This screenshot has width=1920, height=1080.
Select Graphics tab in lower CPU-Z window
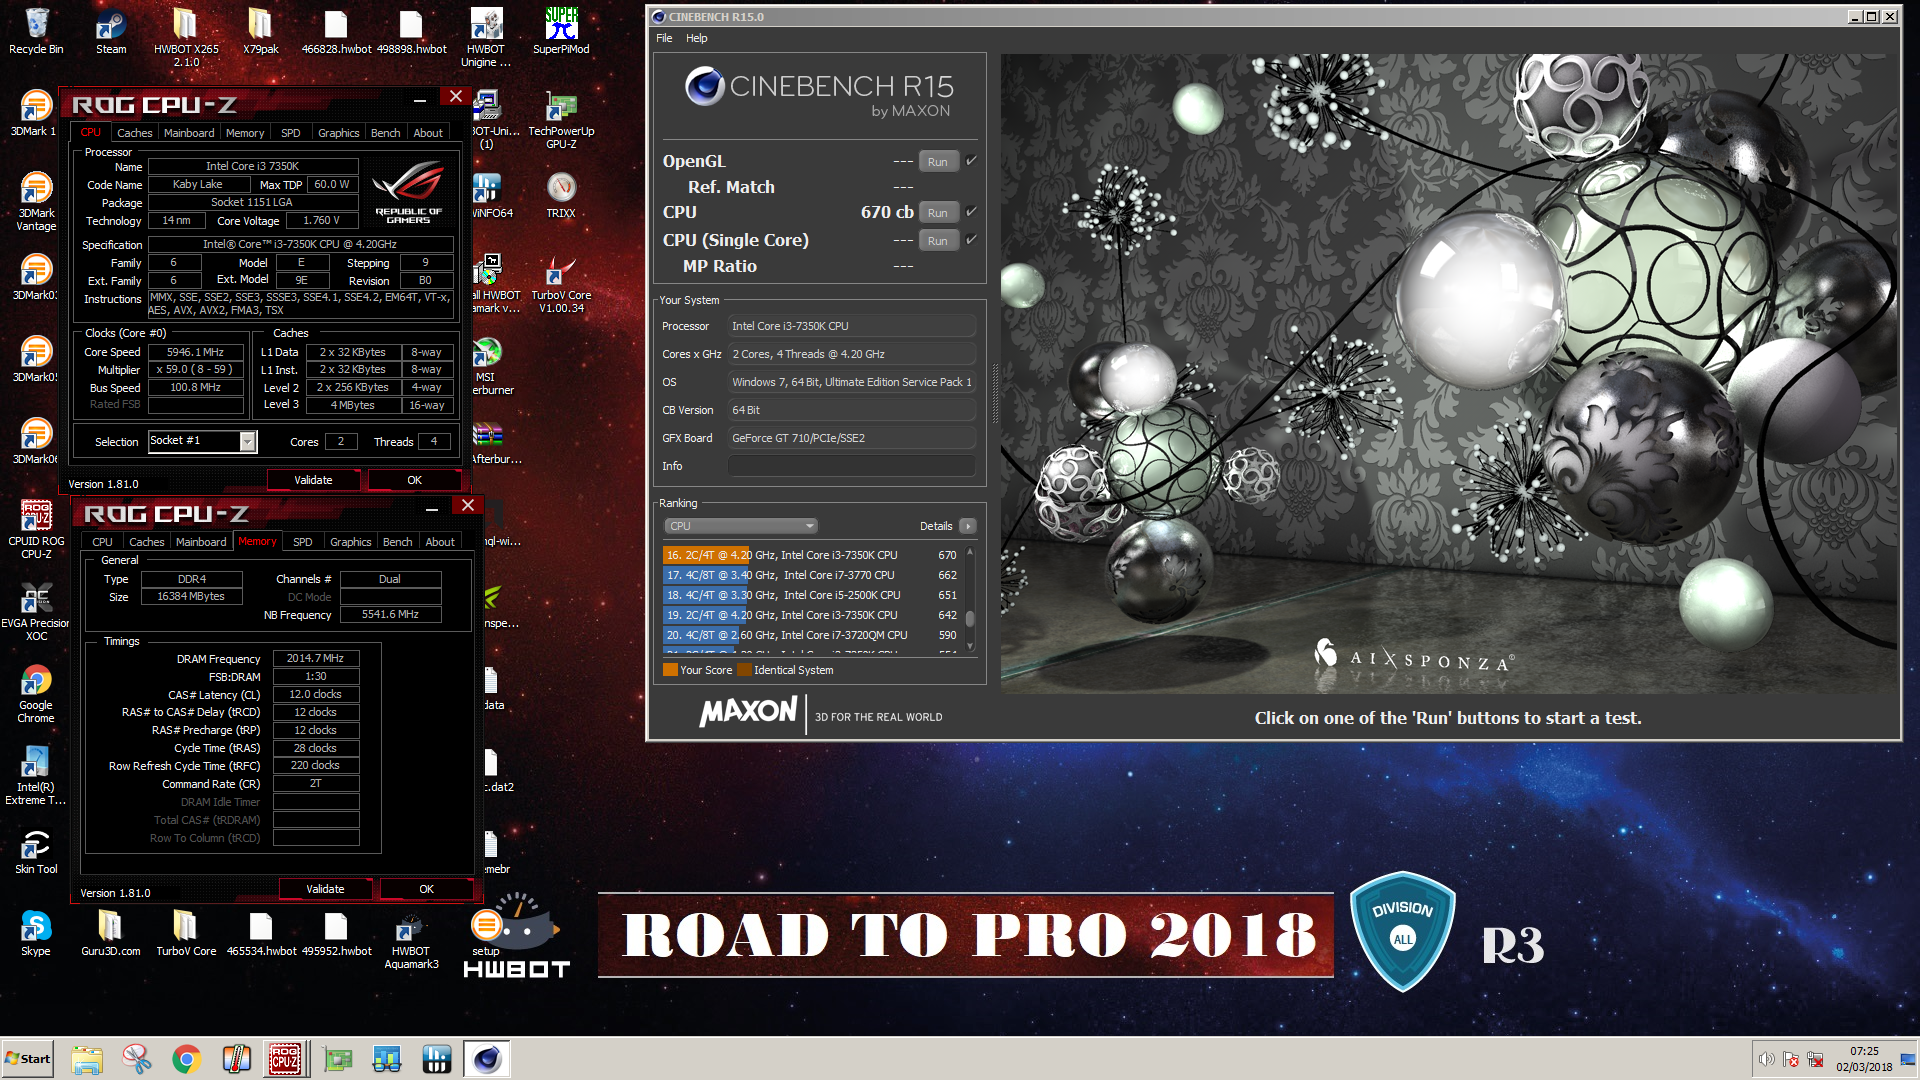click(351, 542)
